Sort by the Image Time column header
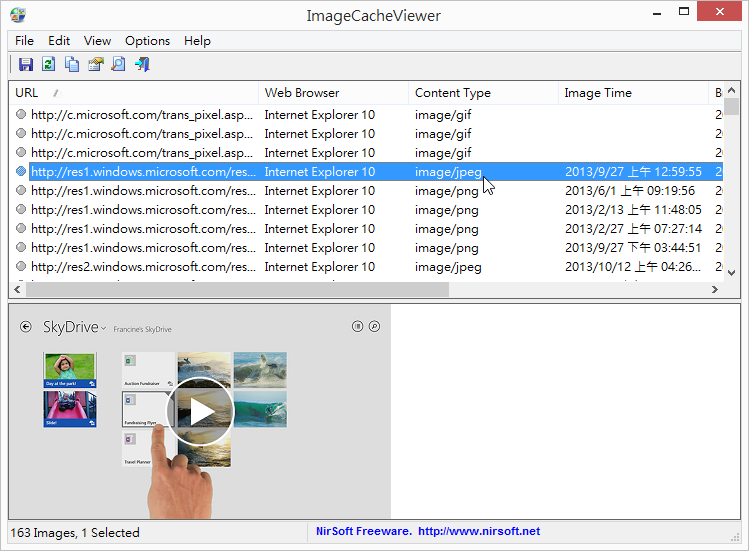The image size is (749, 551). (633, 93)
